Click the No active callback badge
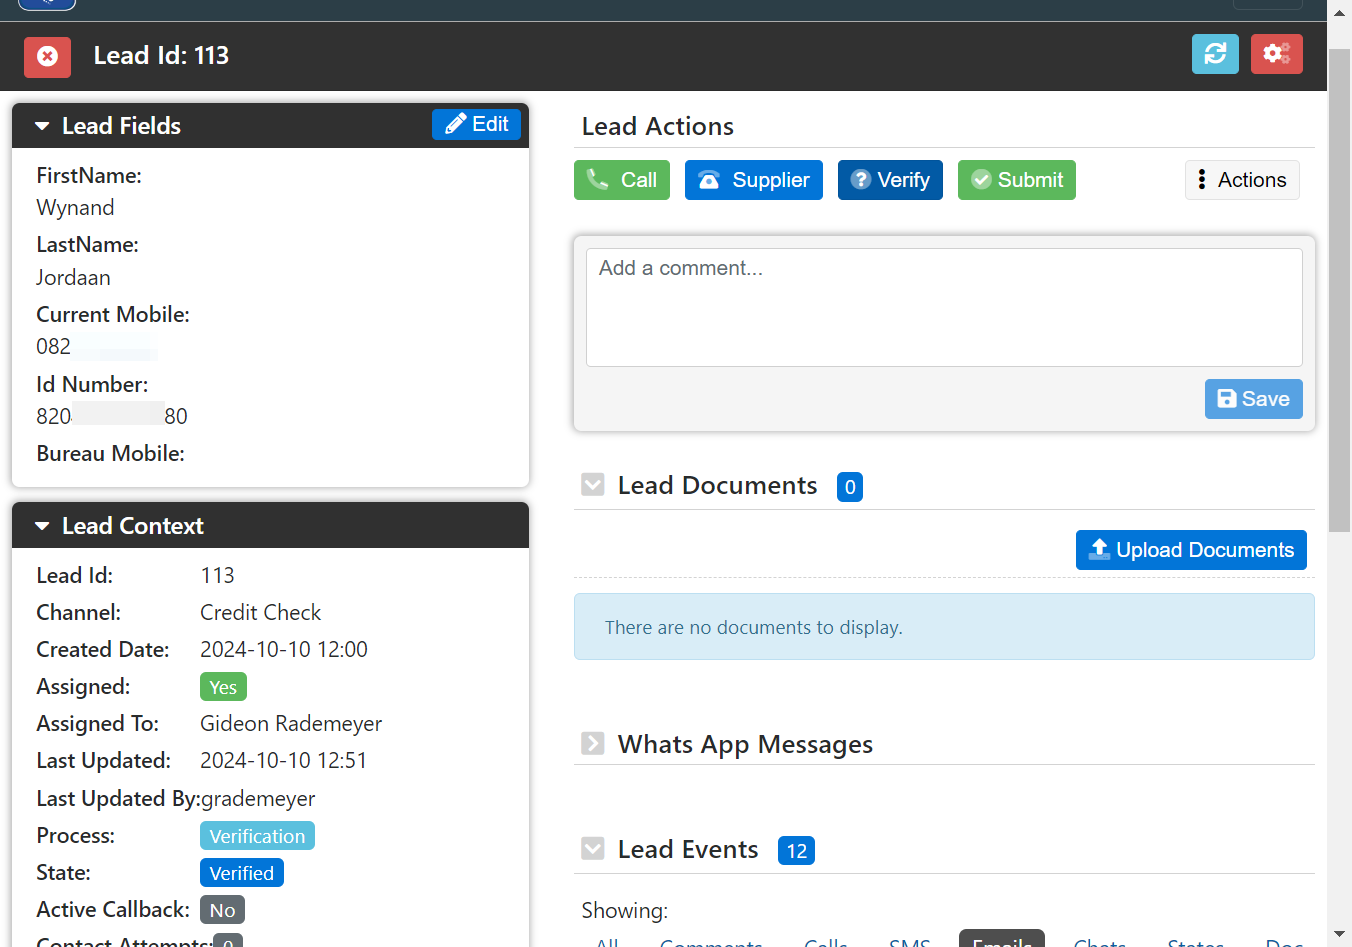 222,910
